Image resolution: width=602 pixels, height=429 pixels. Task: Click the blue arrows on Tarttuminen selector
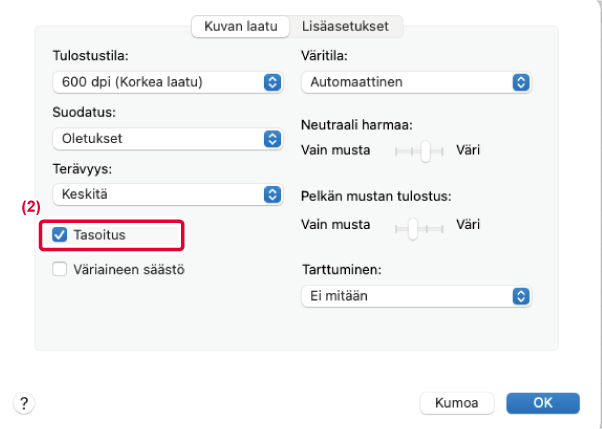point(519,295)
